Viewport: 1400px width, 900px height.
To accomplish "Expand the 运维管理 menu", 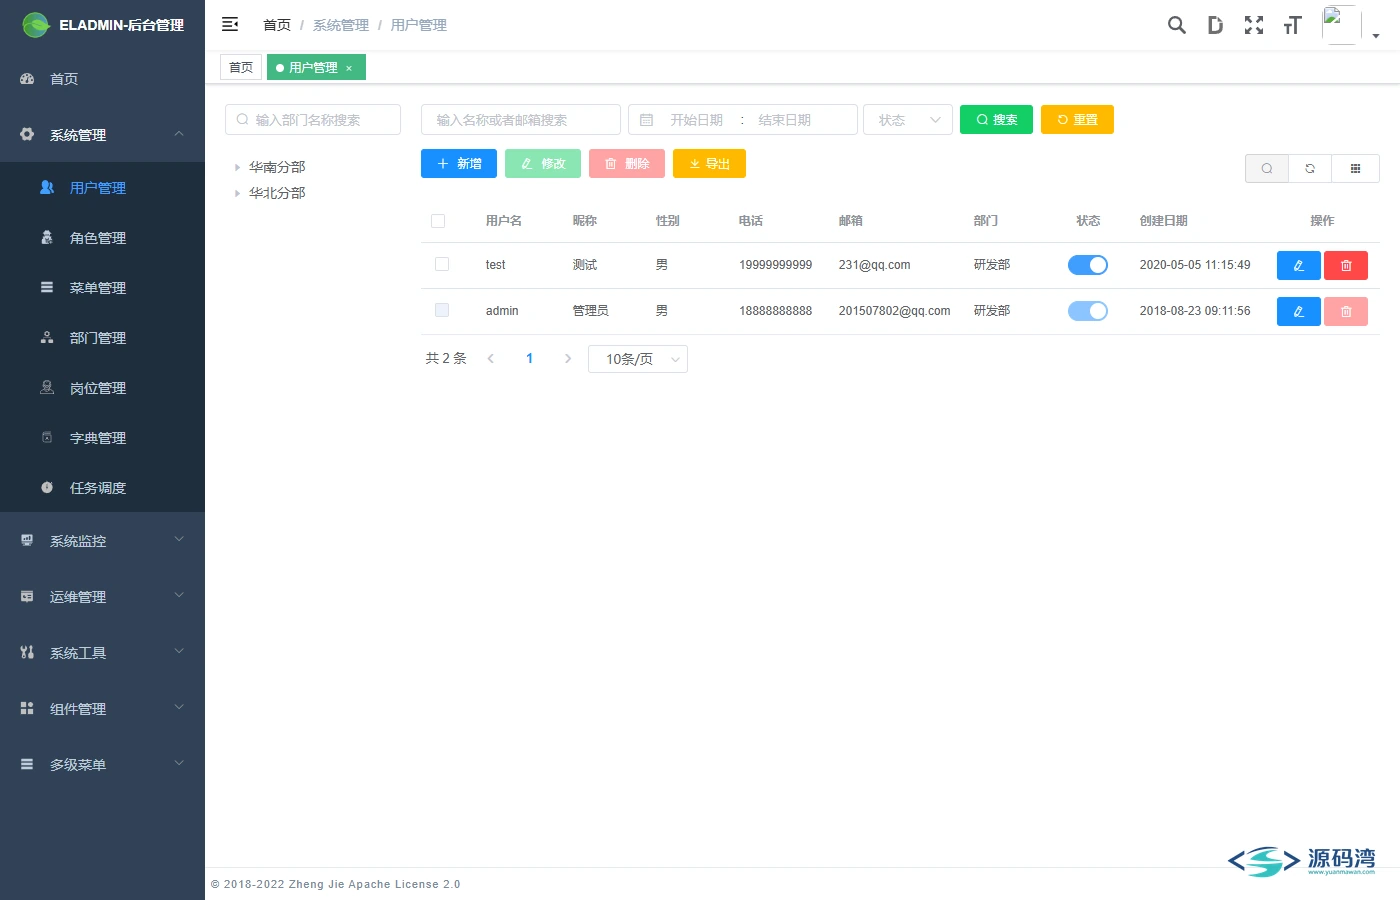I will coord(102,597).
